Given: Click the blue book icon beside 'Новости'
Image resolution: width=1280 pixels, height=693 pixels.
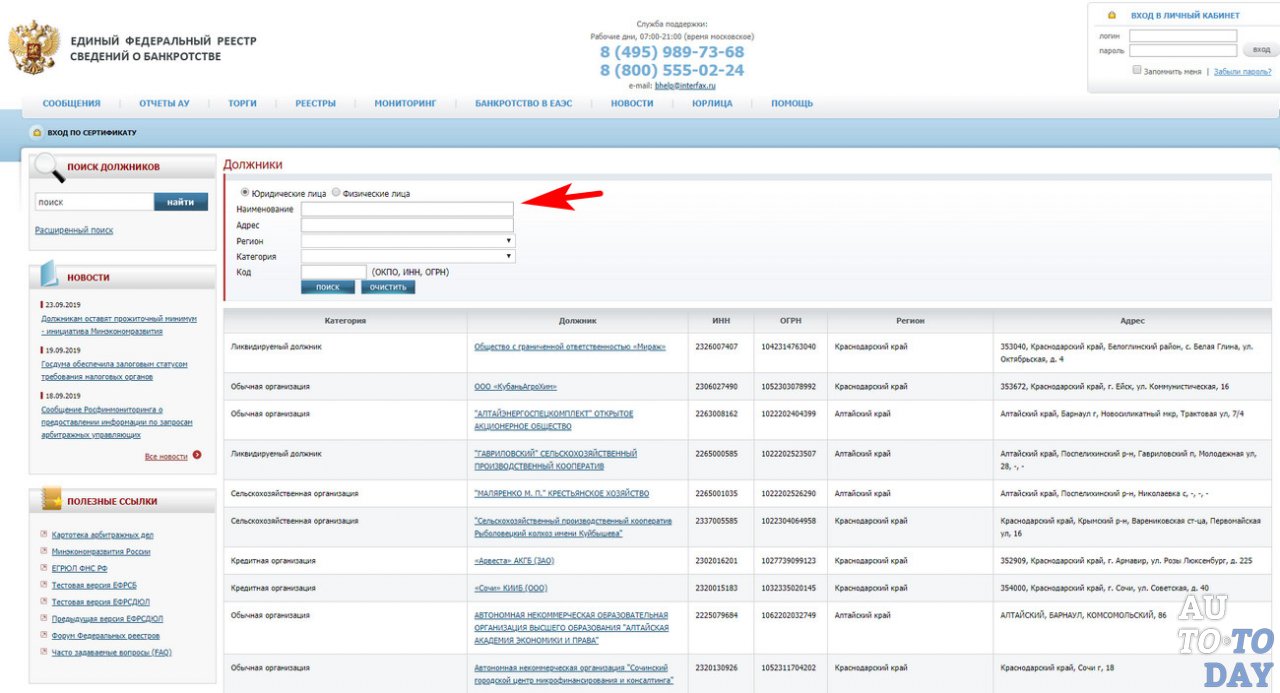Looking at the screenshot, I should 49,275.
